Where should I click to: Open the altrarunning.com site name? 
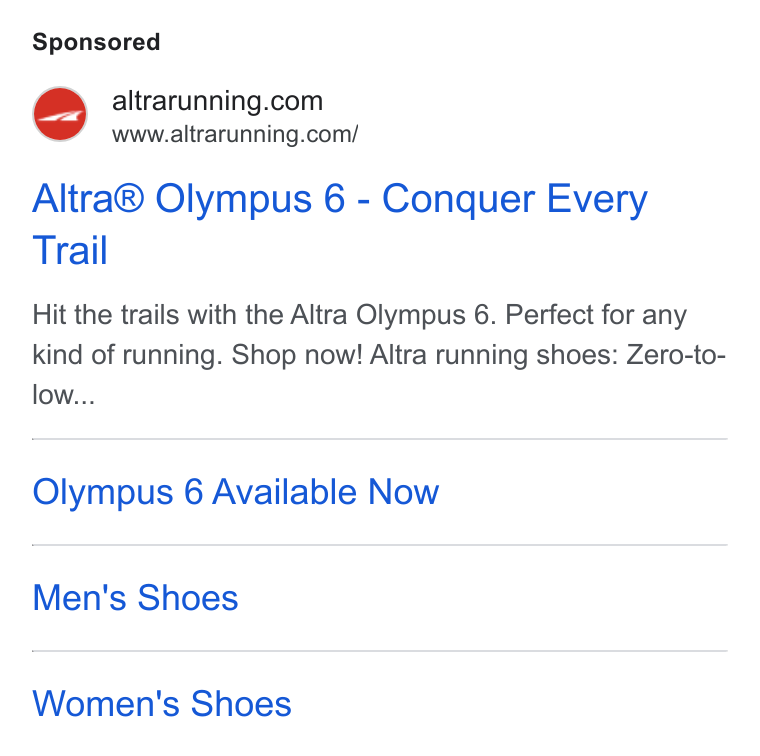pyautogui.click(x=217, y=101)
